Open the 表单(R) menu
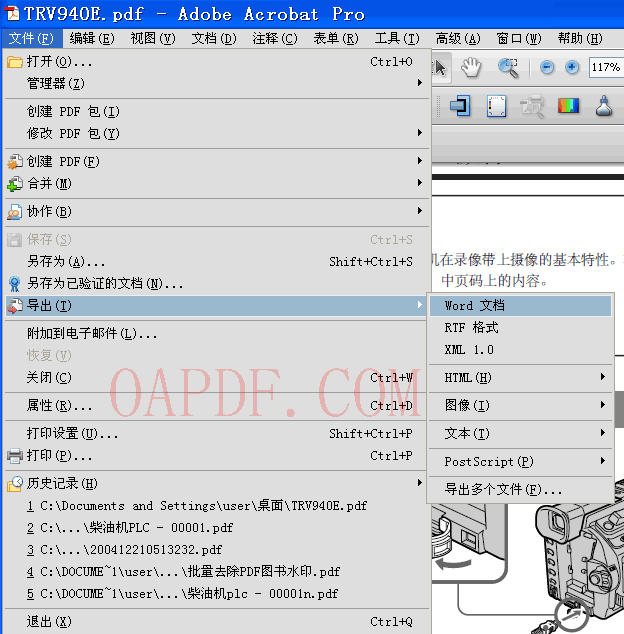 336,38
